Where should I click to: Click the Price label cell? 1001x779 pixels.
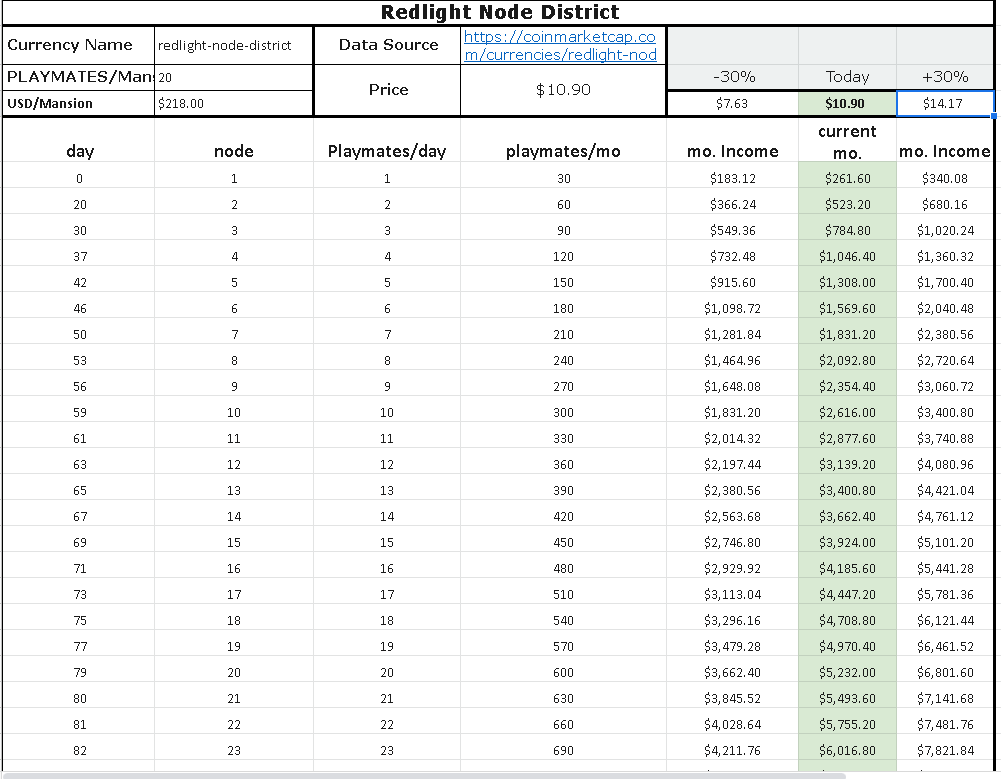click(x=388, y=90)
